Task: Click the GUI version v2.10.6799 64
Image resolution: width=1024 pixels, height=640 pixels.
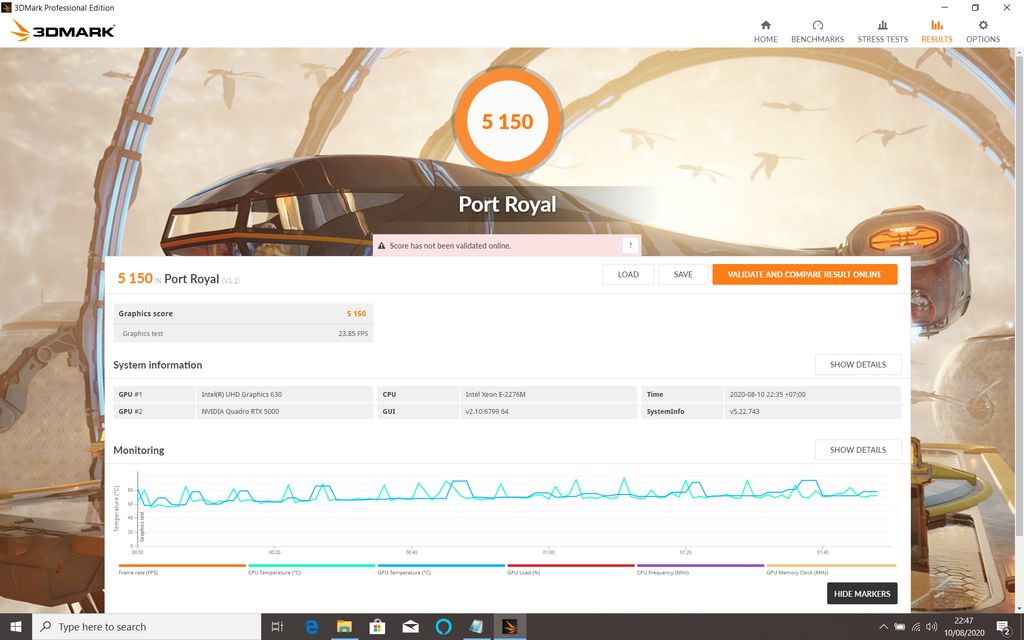Action: pyautogui.click(x=487, y=411)
